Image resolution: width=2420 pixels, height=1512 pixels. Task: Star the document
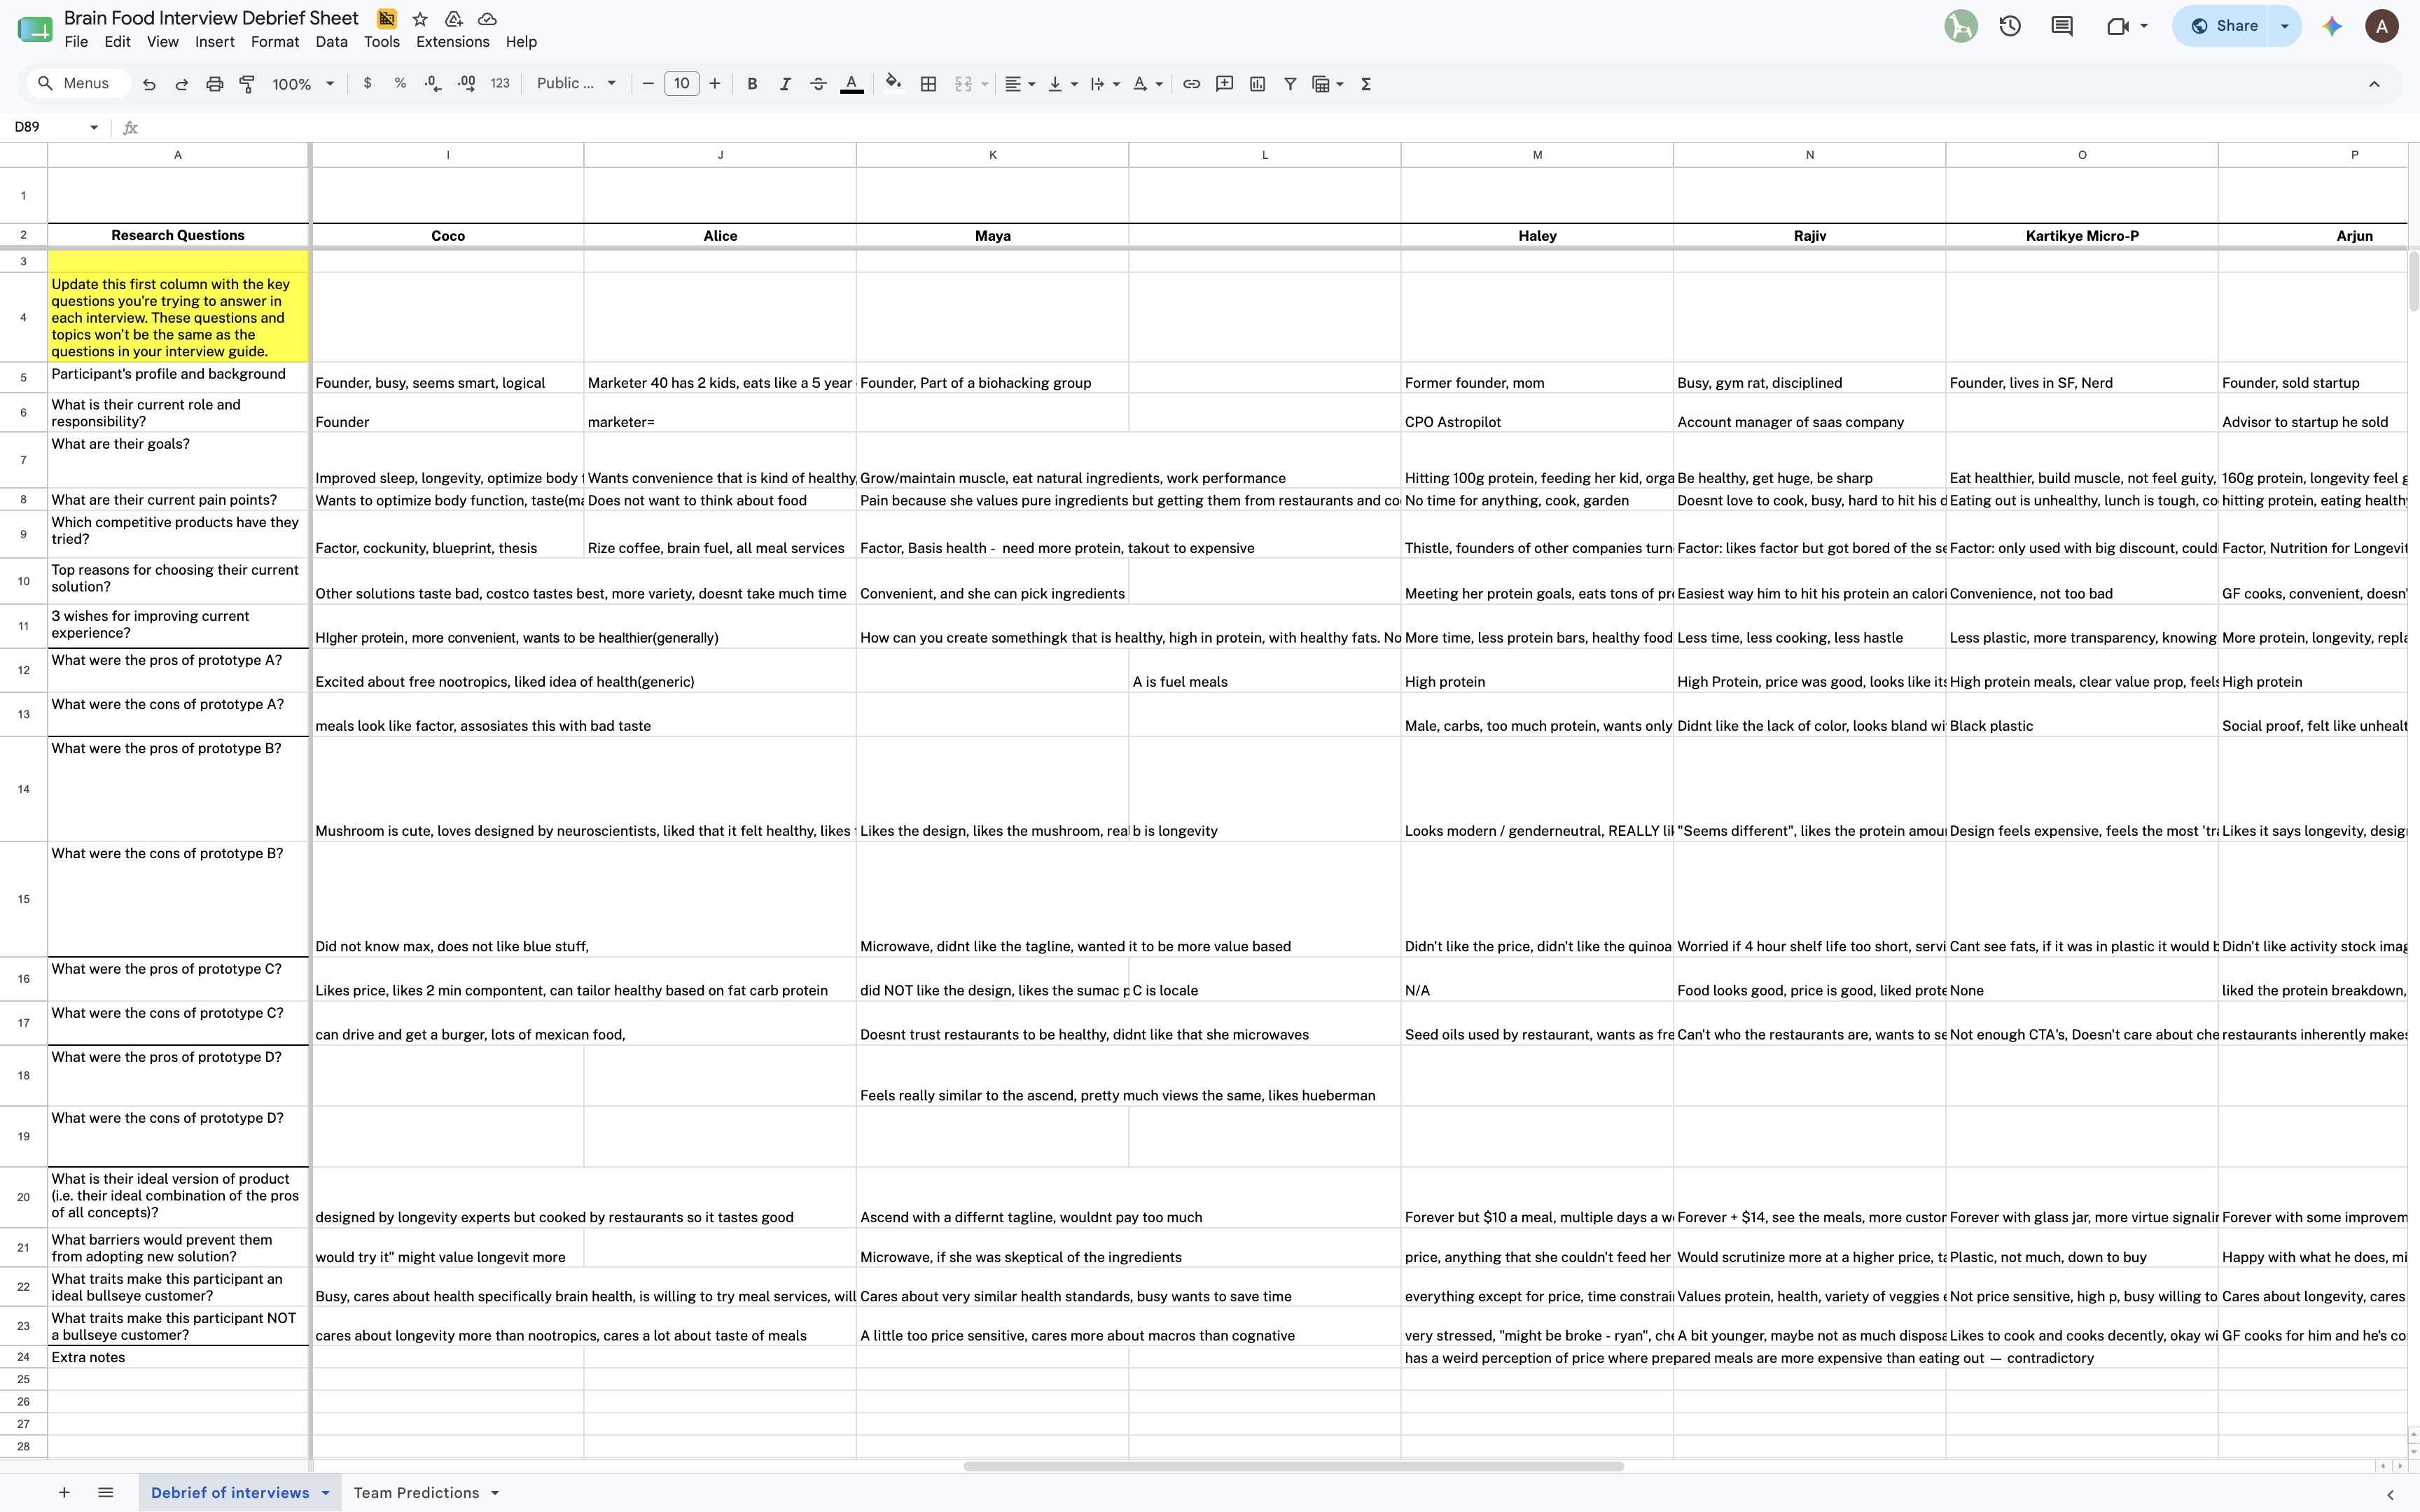420,19
